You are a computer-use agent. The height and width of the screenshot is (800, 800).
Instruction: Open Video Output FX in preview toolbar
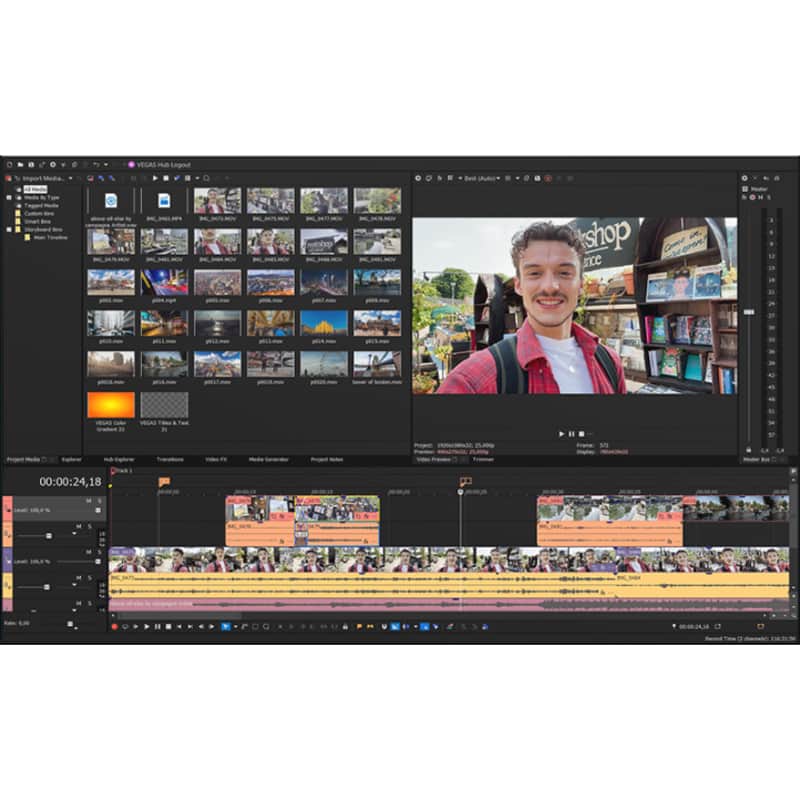pos(439,178)
